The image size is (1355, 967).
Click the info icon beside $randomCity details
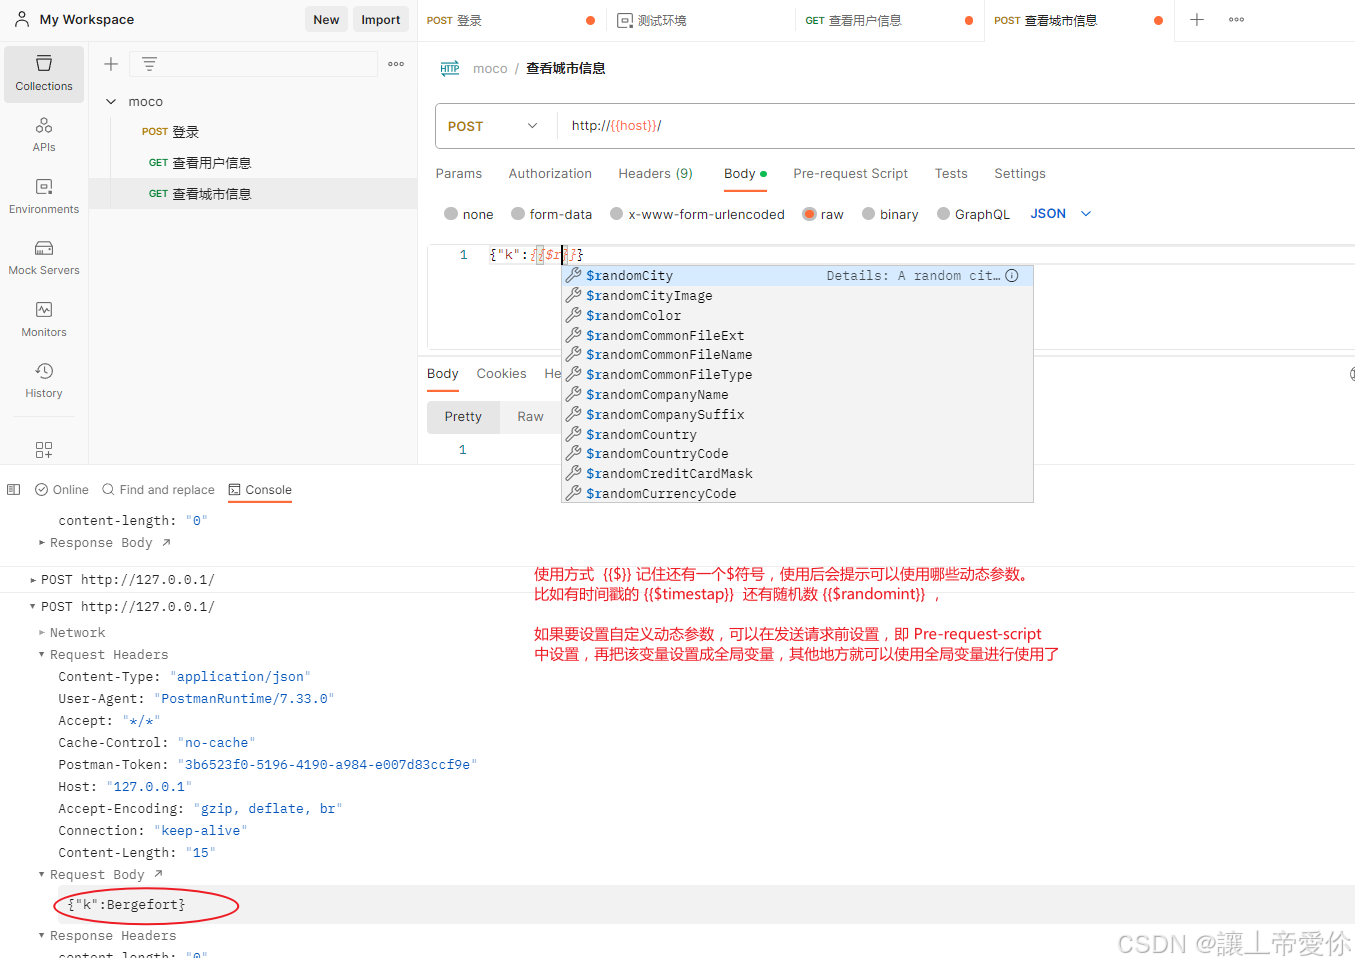1012,276
